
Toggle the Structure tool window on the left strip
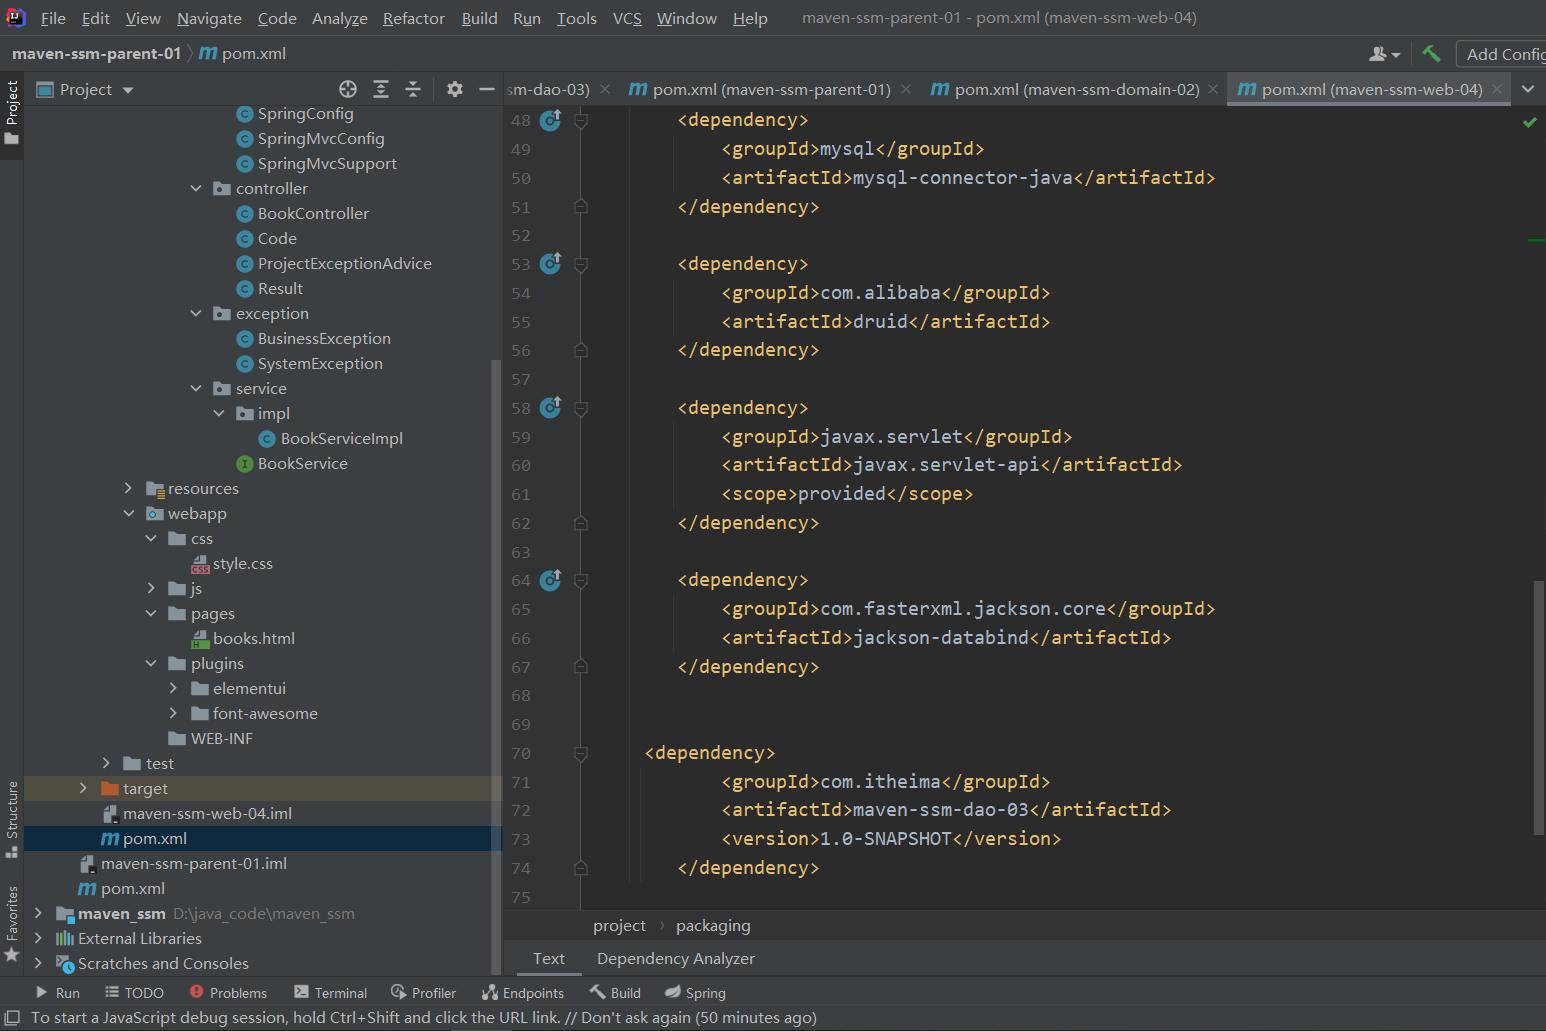click(x=12, y=818)
